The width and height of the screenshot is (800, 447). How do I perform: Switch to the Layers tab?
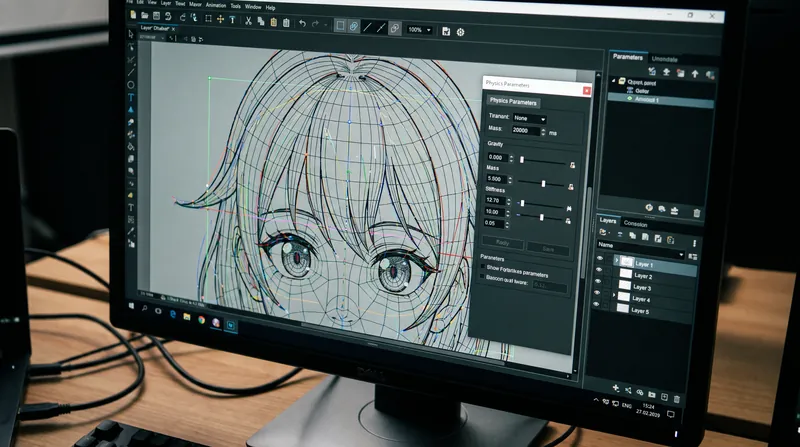608,220
